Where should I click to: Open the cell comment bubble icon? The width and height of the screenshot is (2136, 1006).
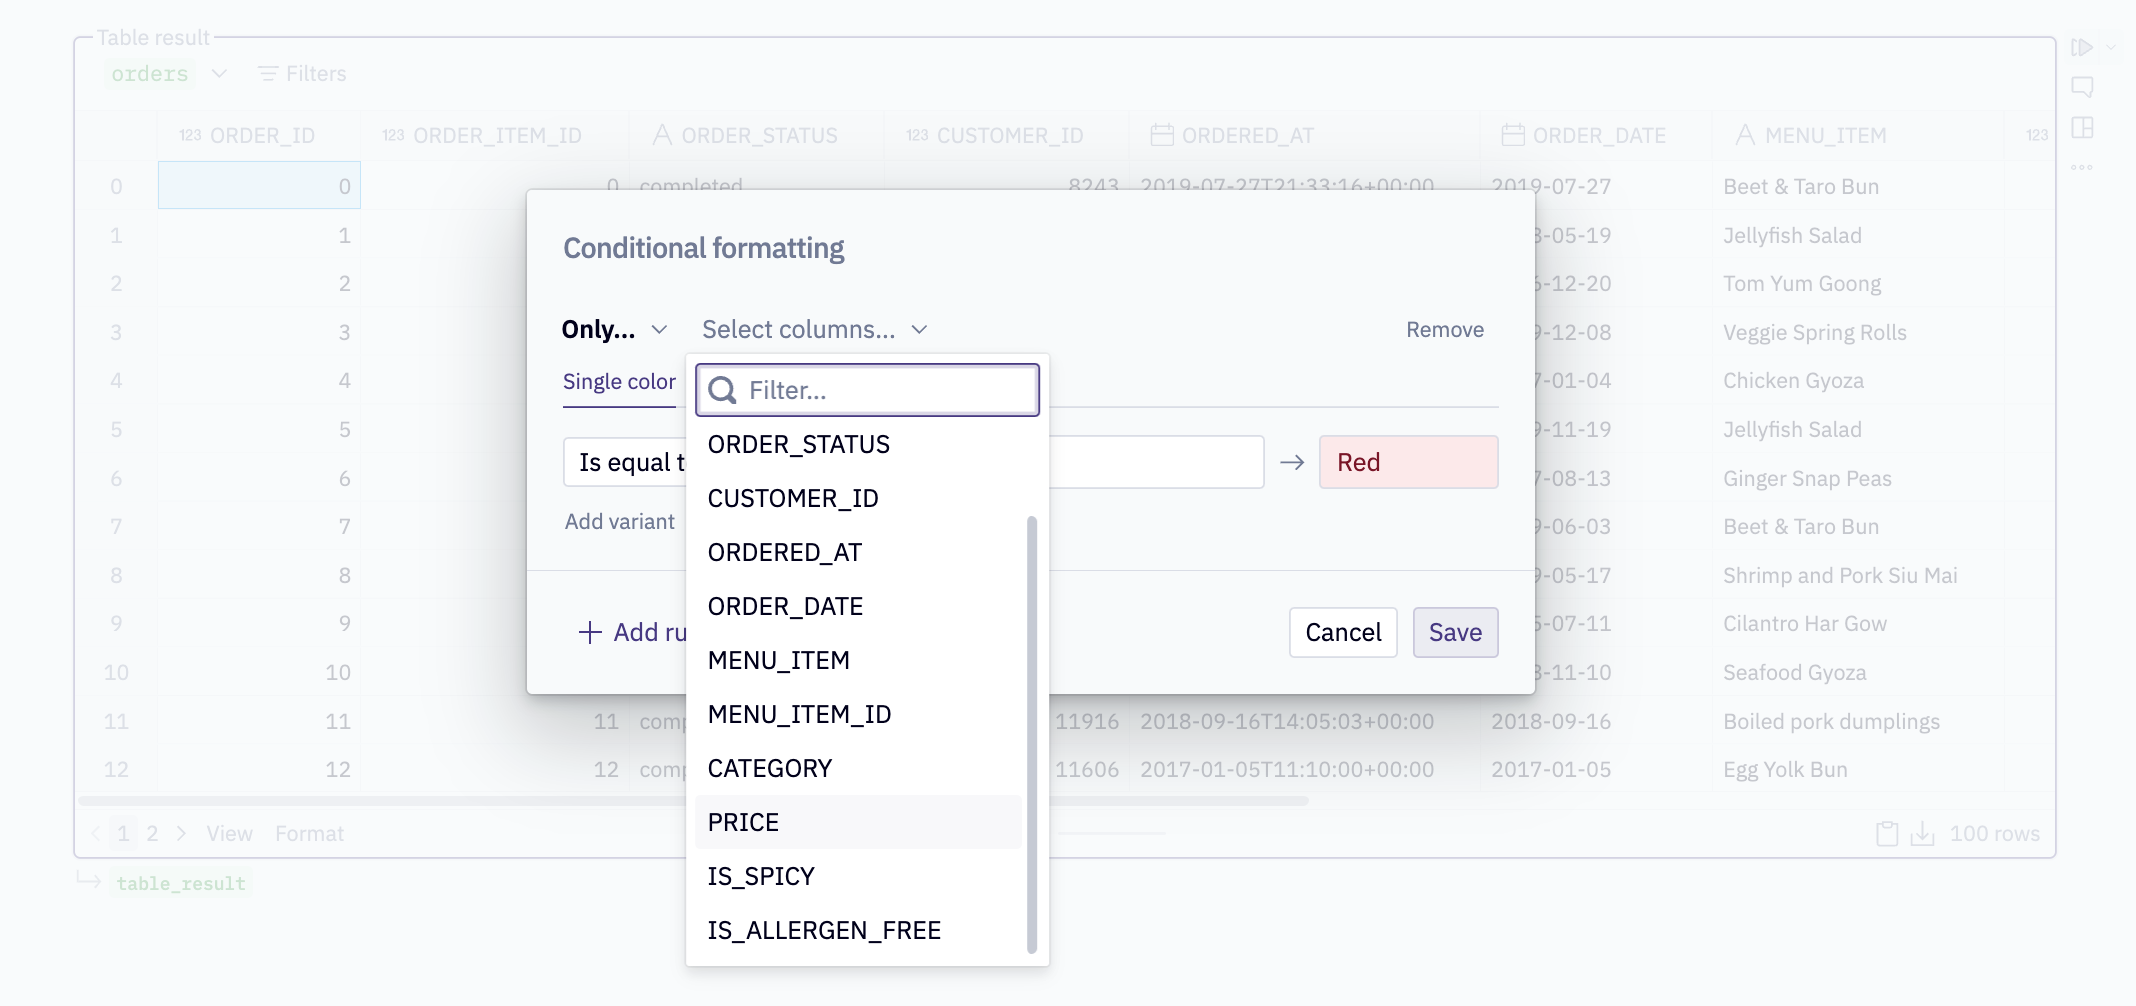click(x=2082, y=87)
